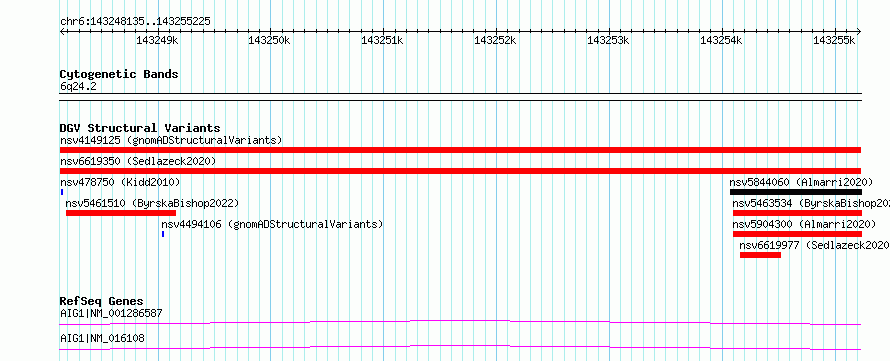Select the red bar under nsv5461510
Viewport: 890px width, 361px height.
pos(121,213)
